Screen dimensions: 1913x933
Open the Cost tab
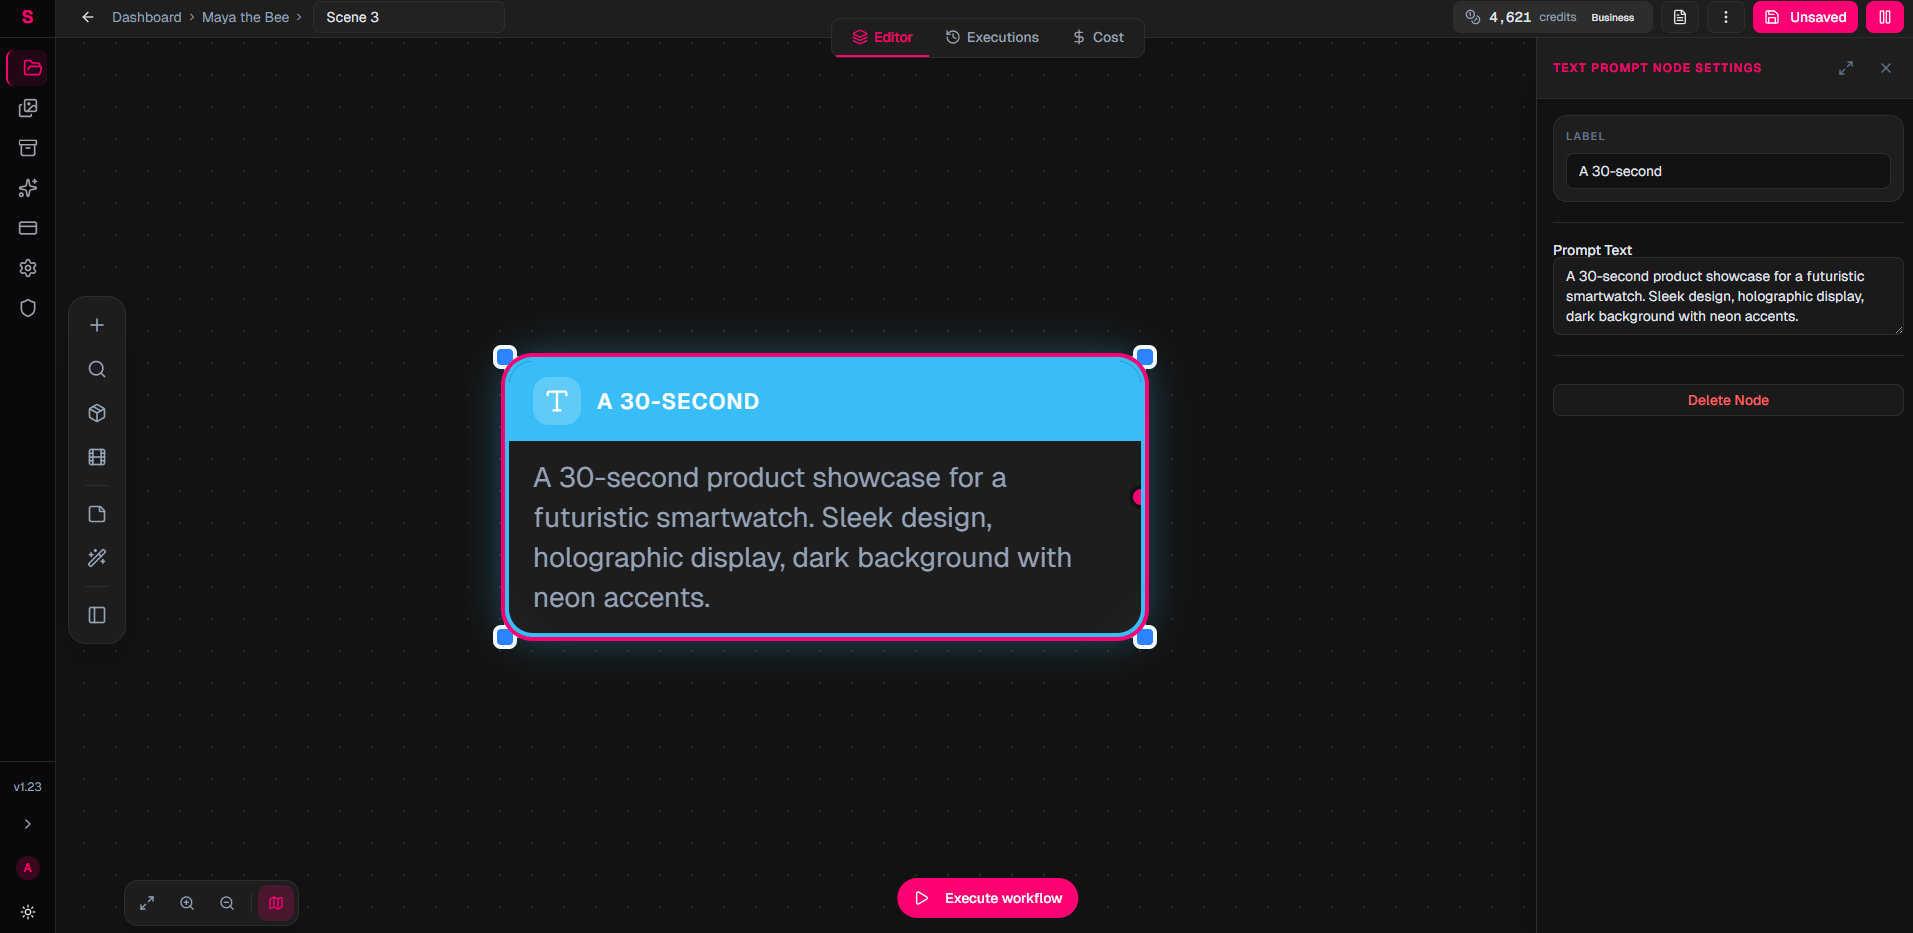point(1098,37)
